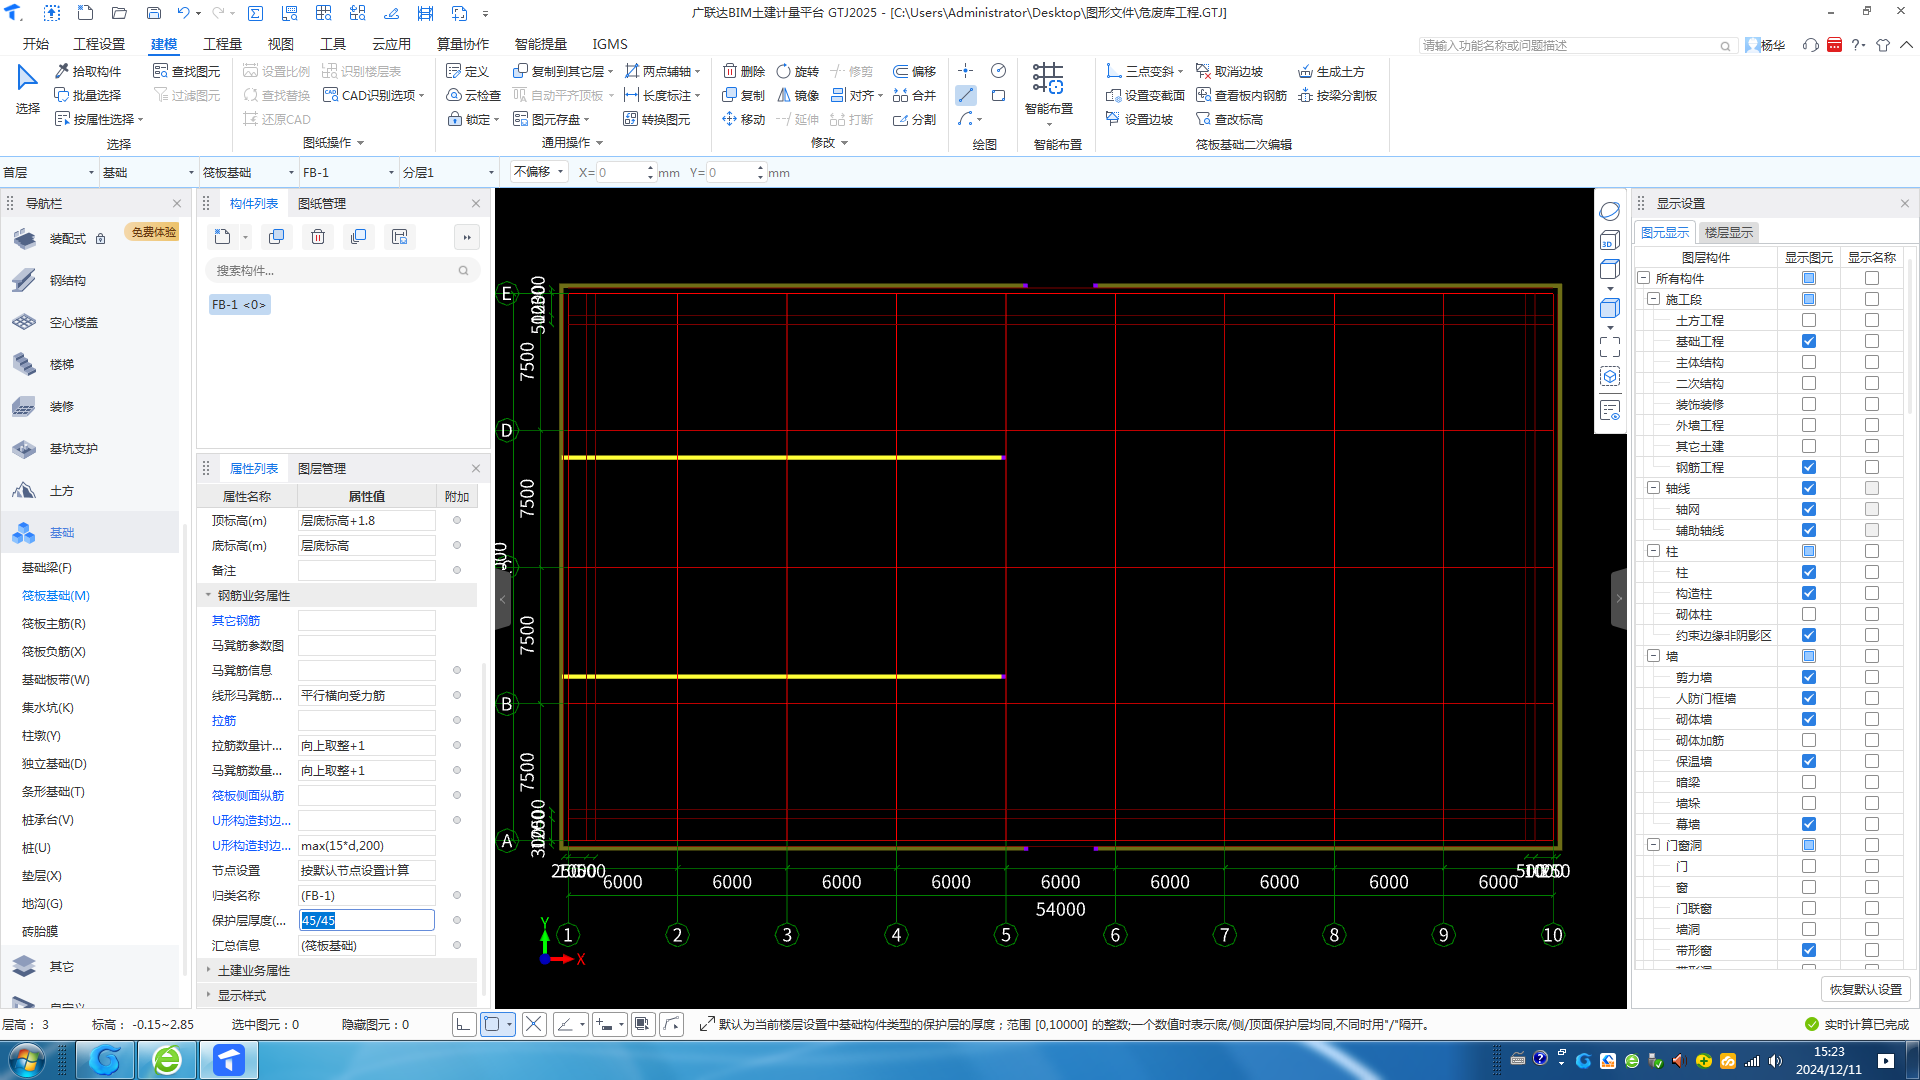Viewport: 1920px width, 1080px height.
Task: Open the 分层1 layer dropdown
Action: point(449,172)
